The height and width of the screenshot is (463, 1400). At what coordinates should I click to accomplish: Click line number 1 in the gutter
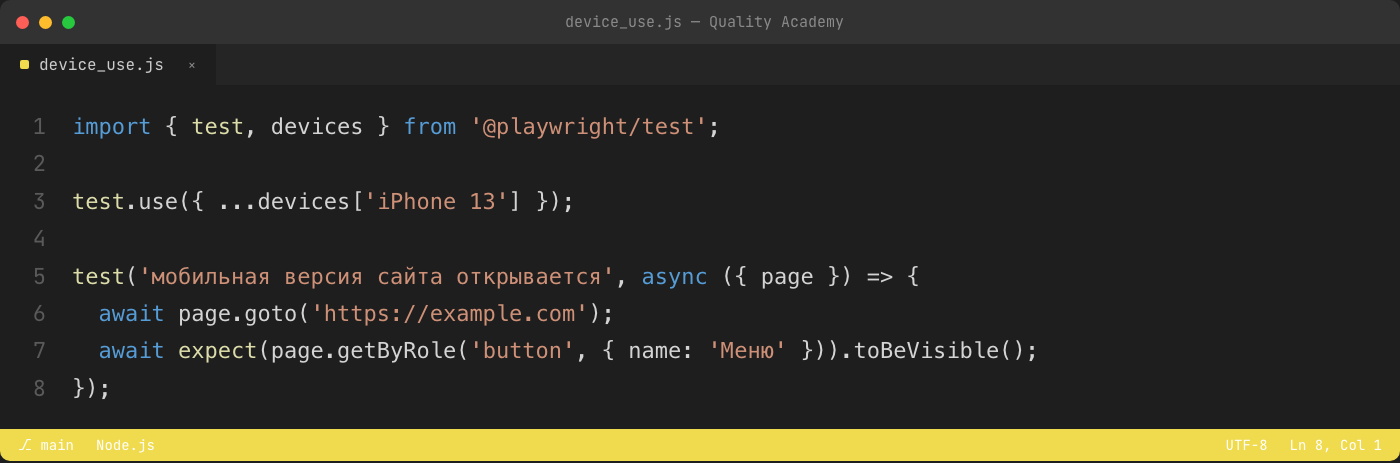coord(39,127)
